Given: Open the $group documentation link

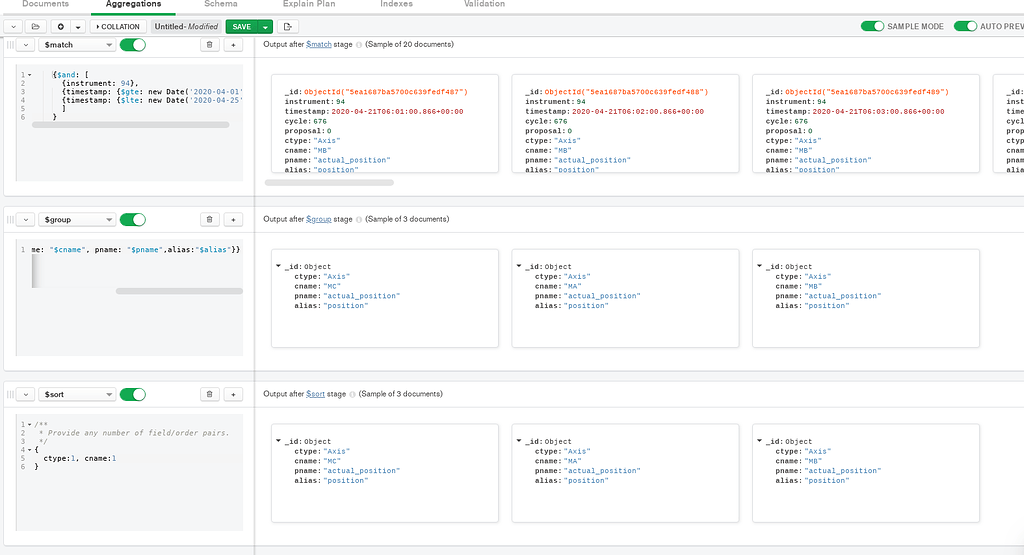Looking at the screenshot, I should pyautogui.click(x=318, y=219).
